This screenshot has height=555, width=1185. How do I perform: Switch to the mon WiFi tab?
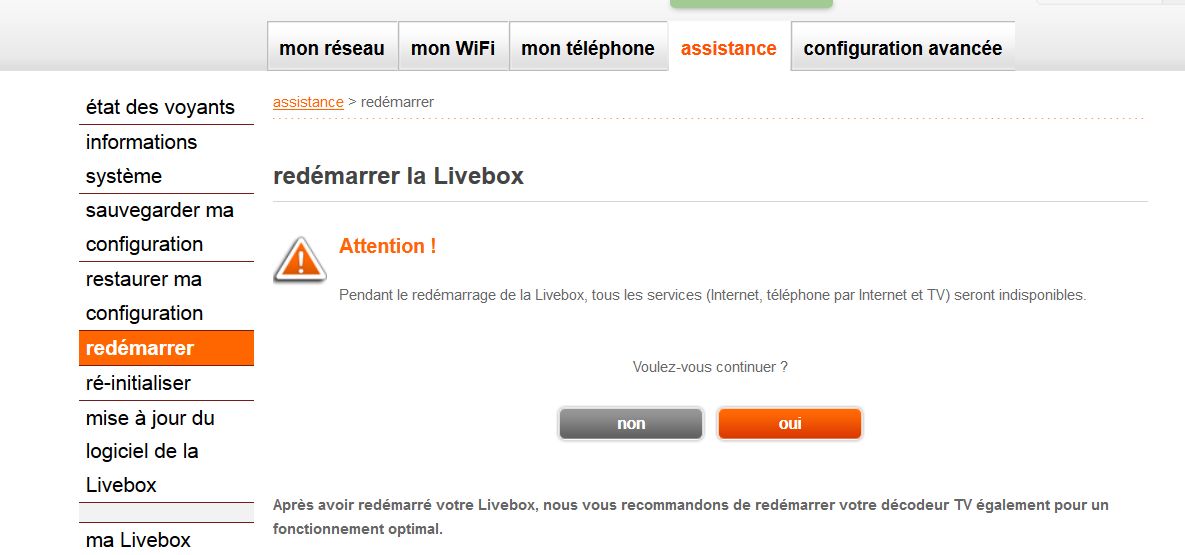click(453, 48)
